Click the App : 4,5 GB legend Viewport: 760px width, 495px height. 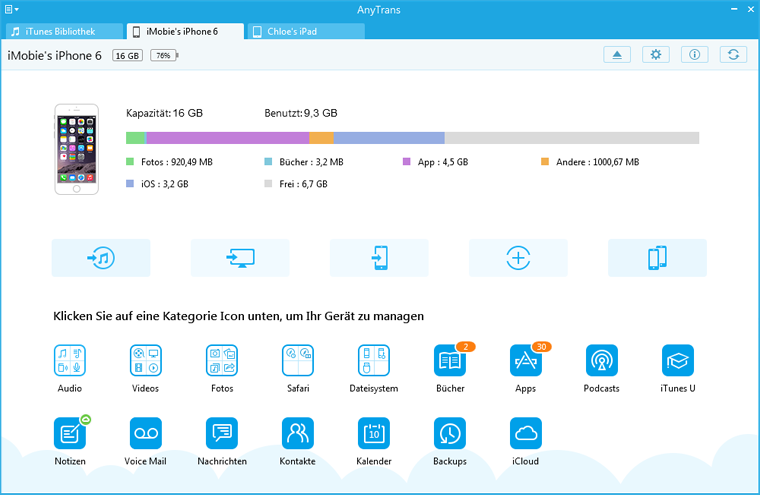point(435,162)
